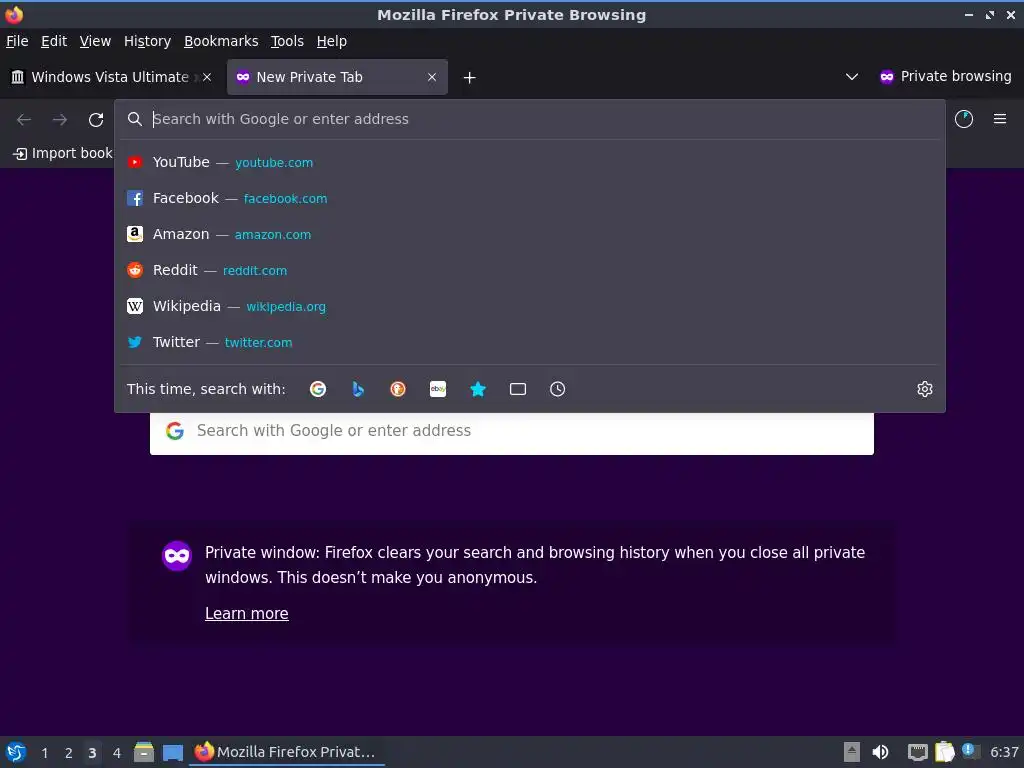Click Mozilla Firefox taskbar window button

(287, 752)
